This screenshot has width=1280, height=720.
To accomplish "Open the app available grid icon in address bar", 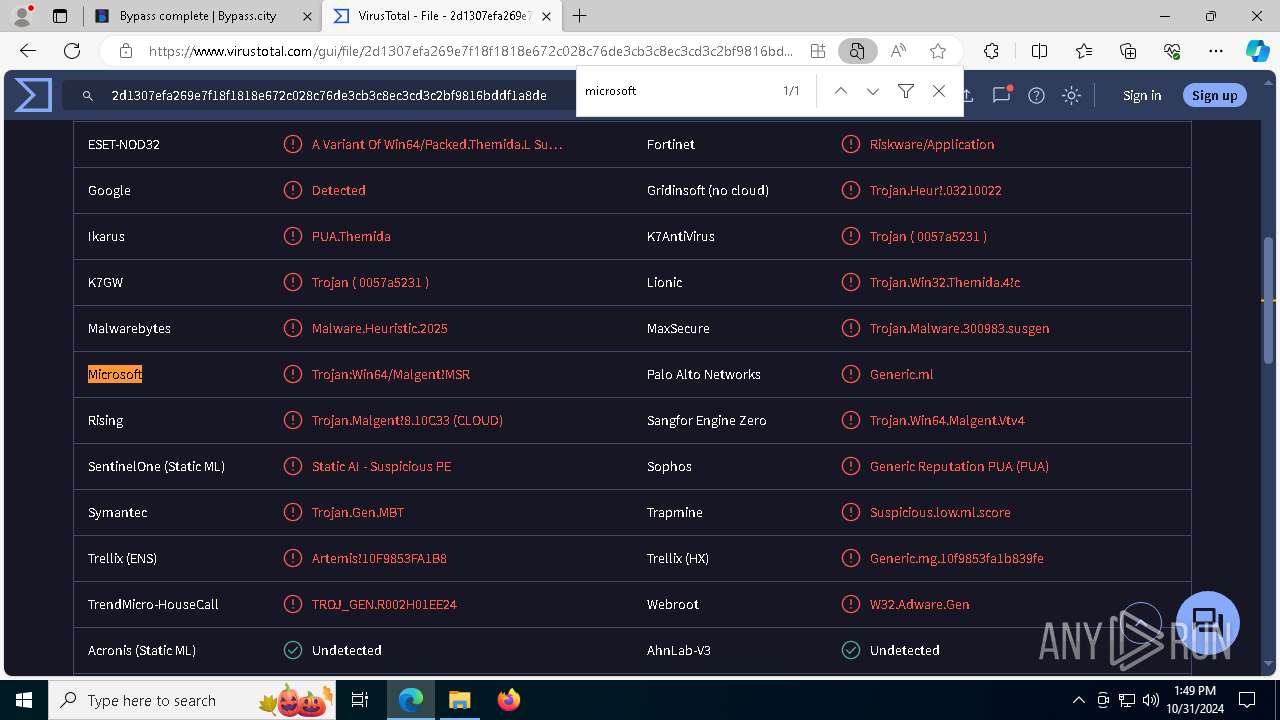I will tap(818, 51).
